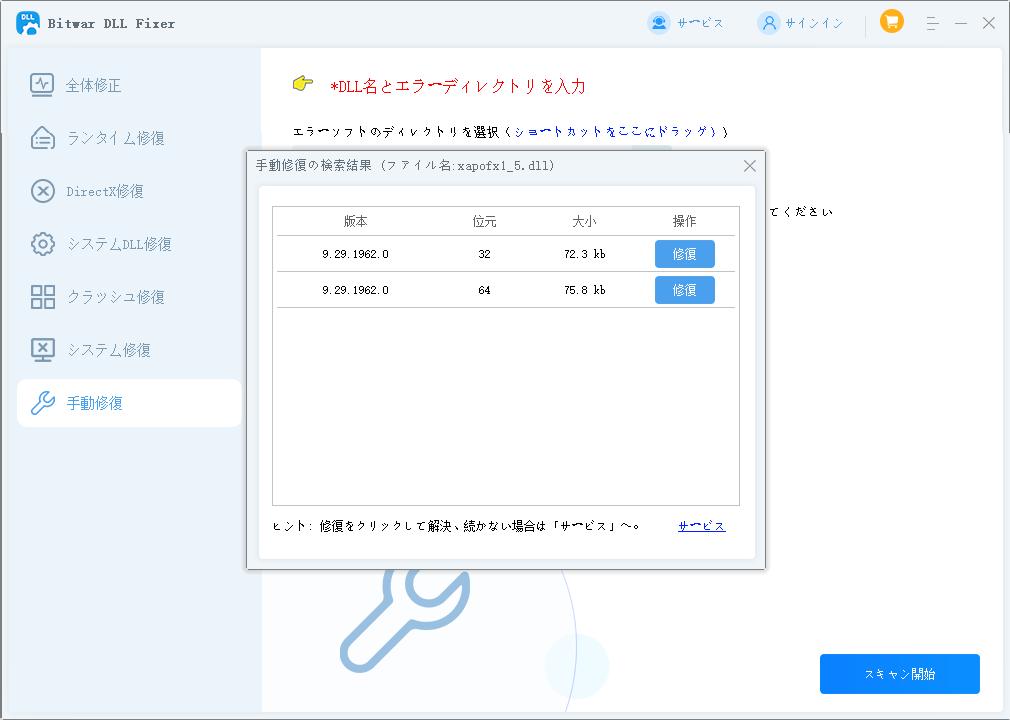
Task: Select the 75.8 kb size cell
Action: click(584, 290)
